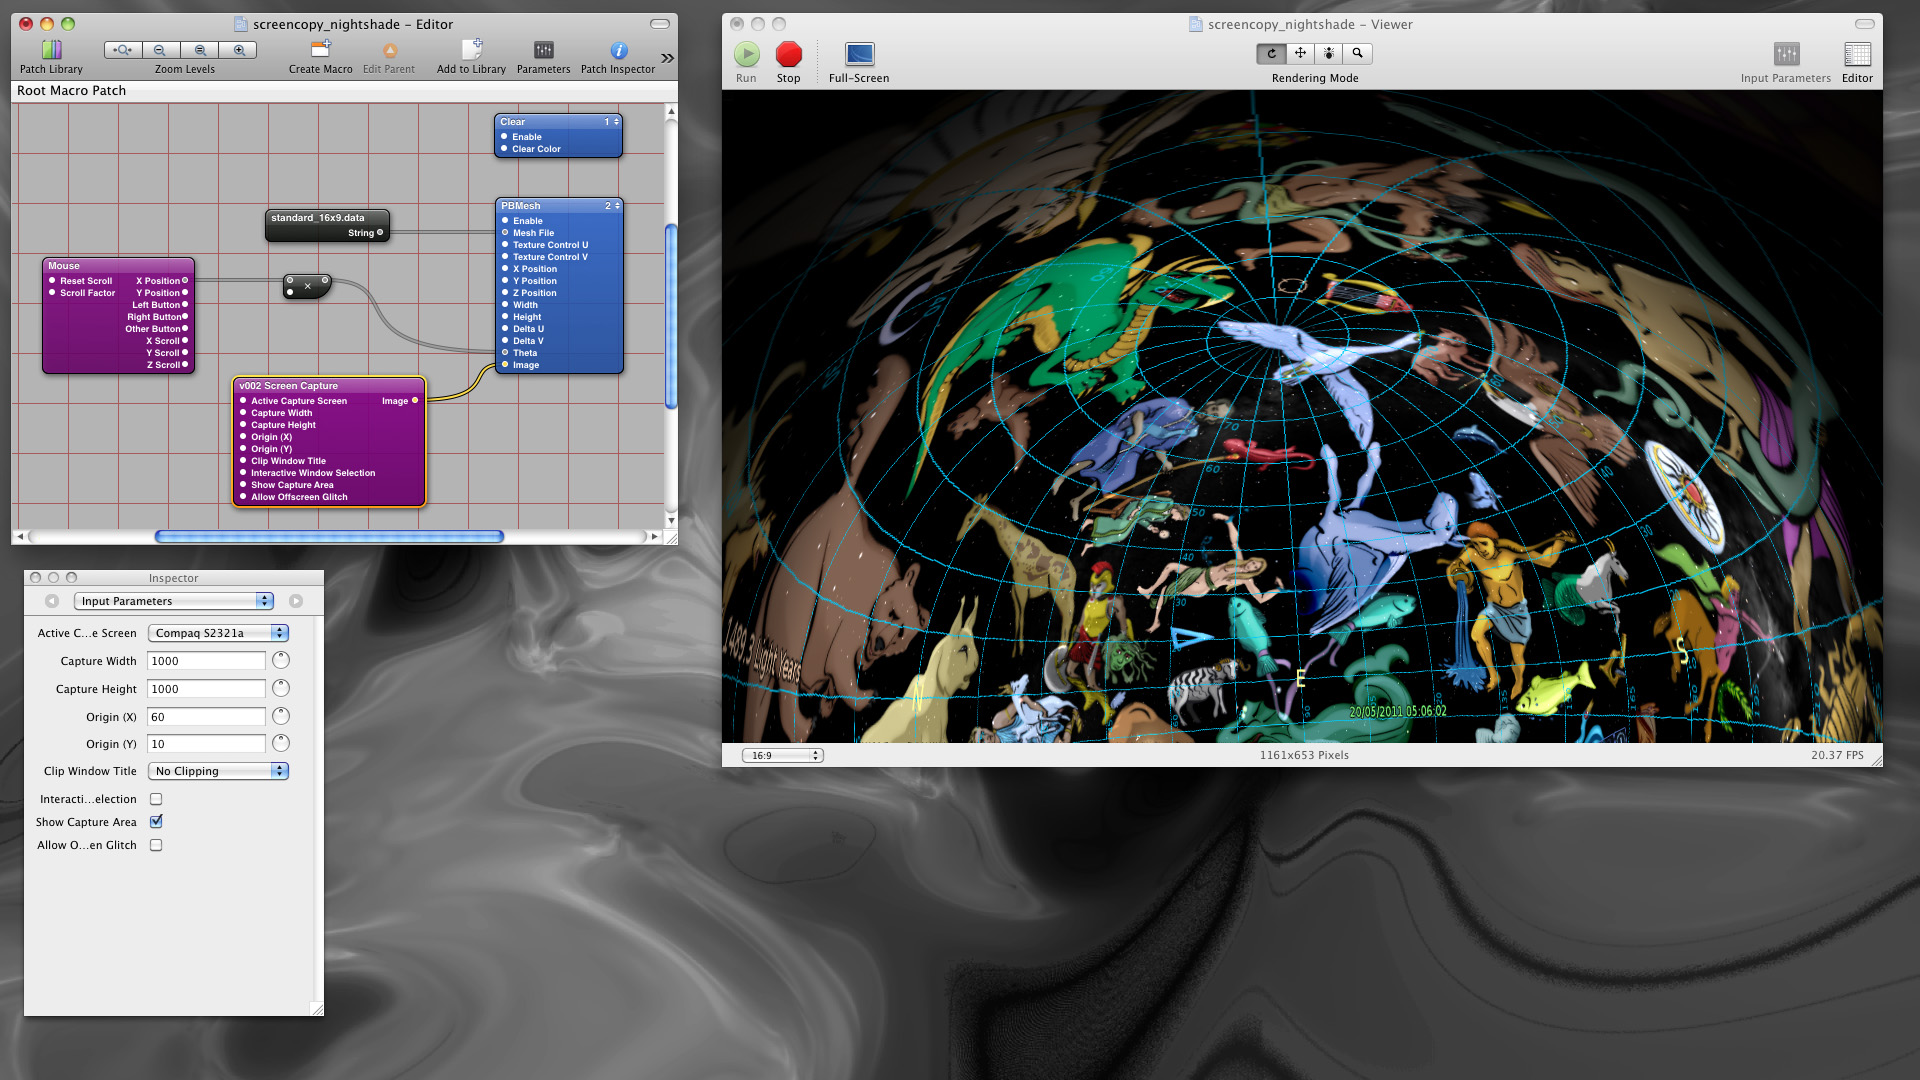
Task: Click the zoom in magnifier in Zoom Levels
Action: 239,50
